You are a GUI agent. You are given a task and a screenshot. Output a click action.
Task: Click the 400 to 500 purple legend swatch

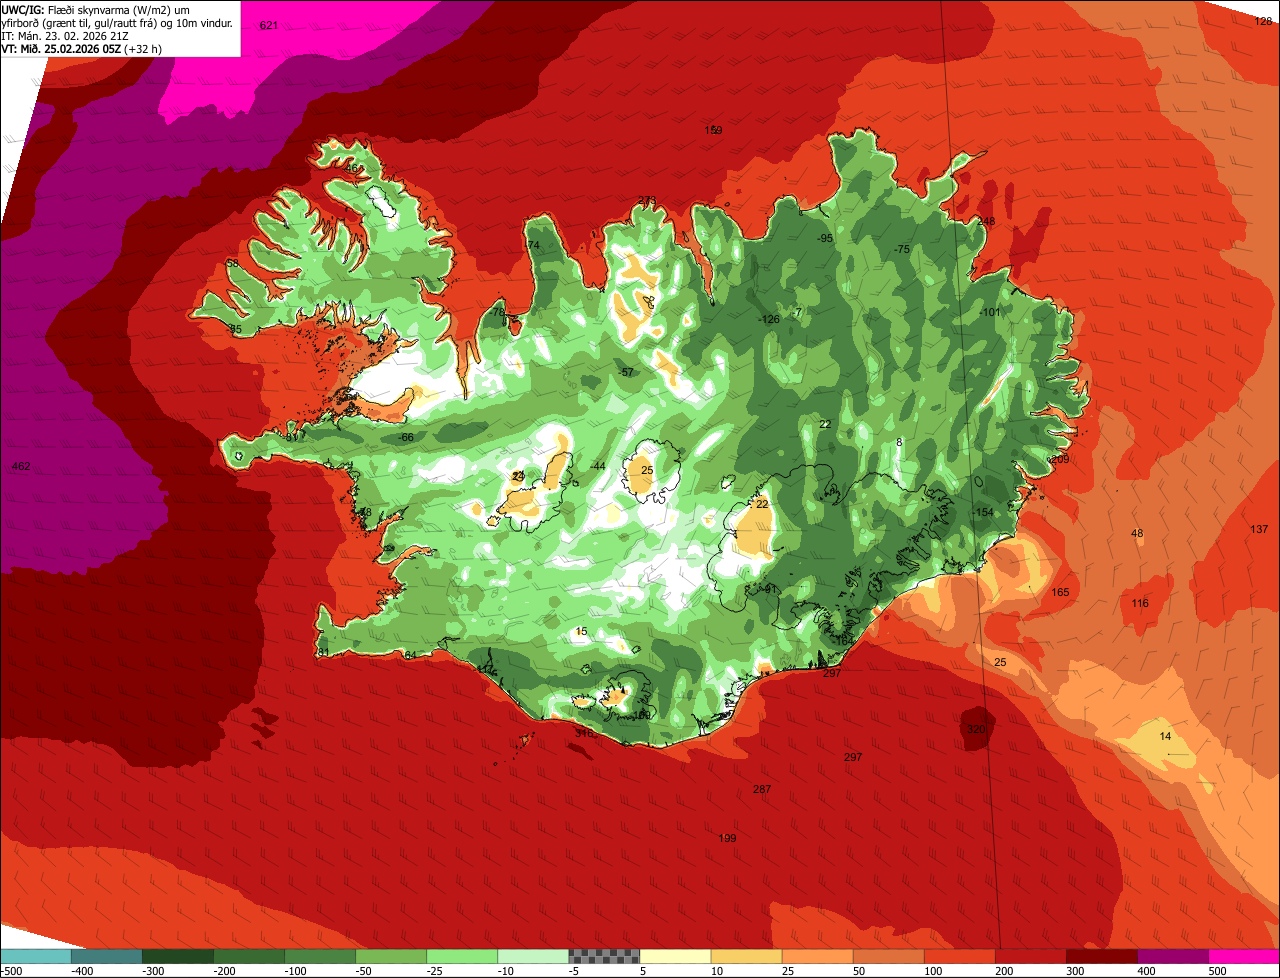(1172, 956)
